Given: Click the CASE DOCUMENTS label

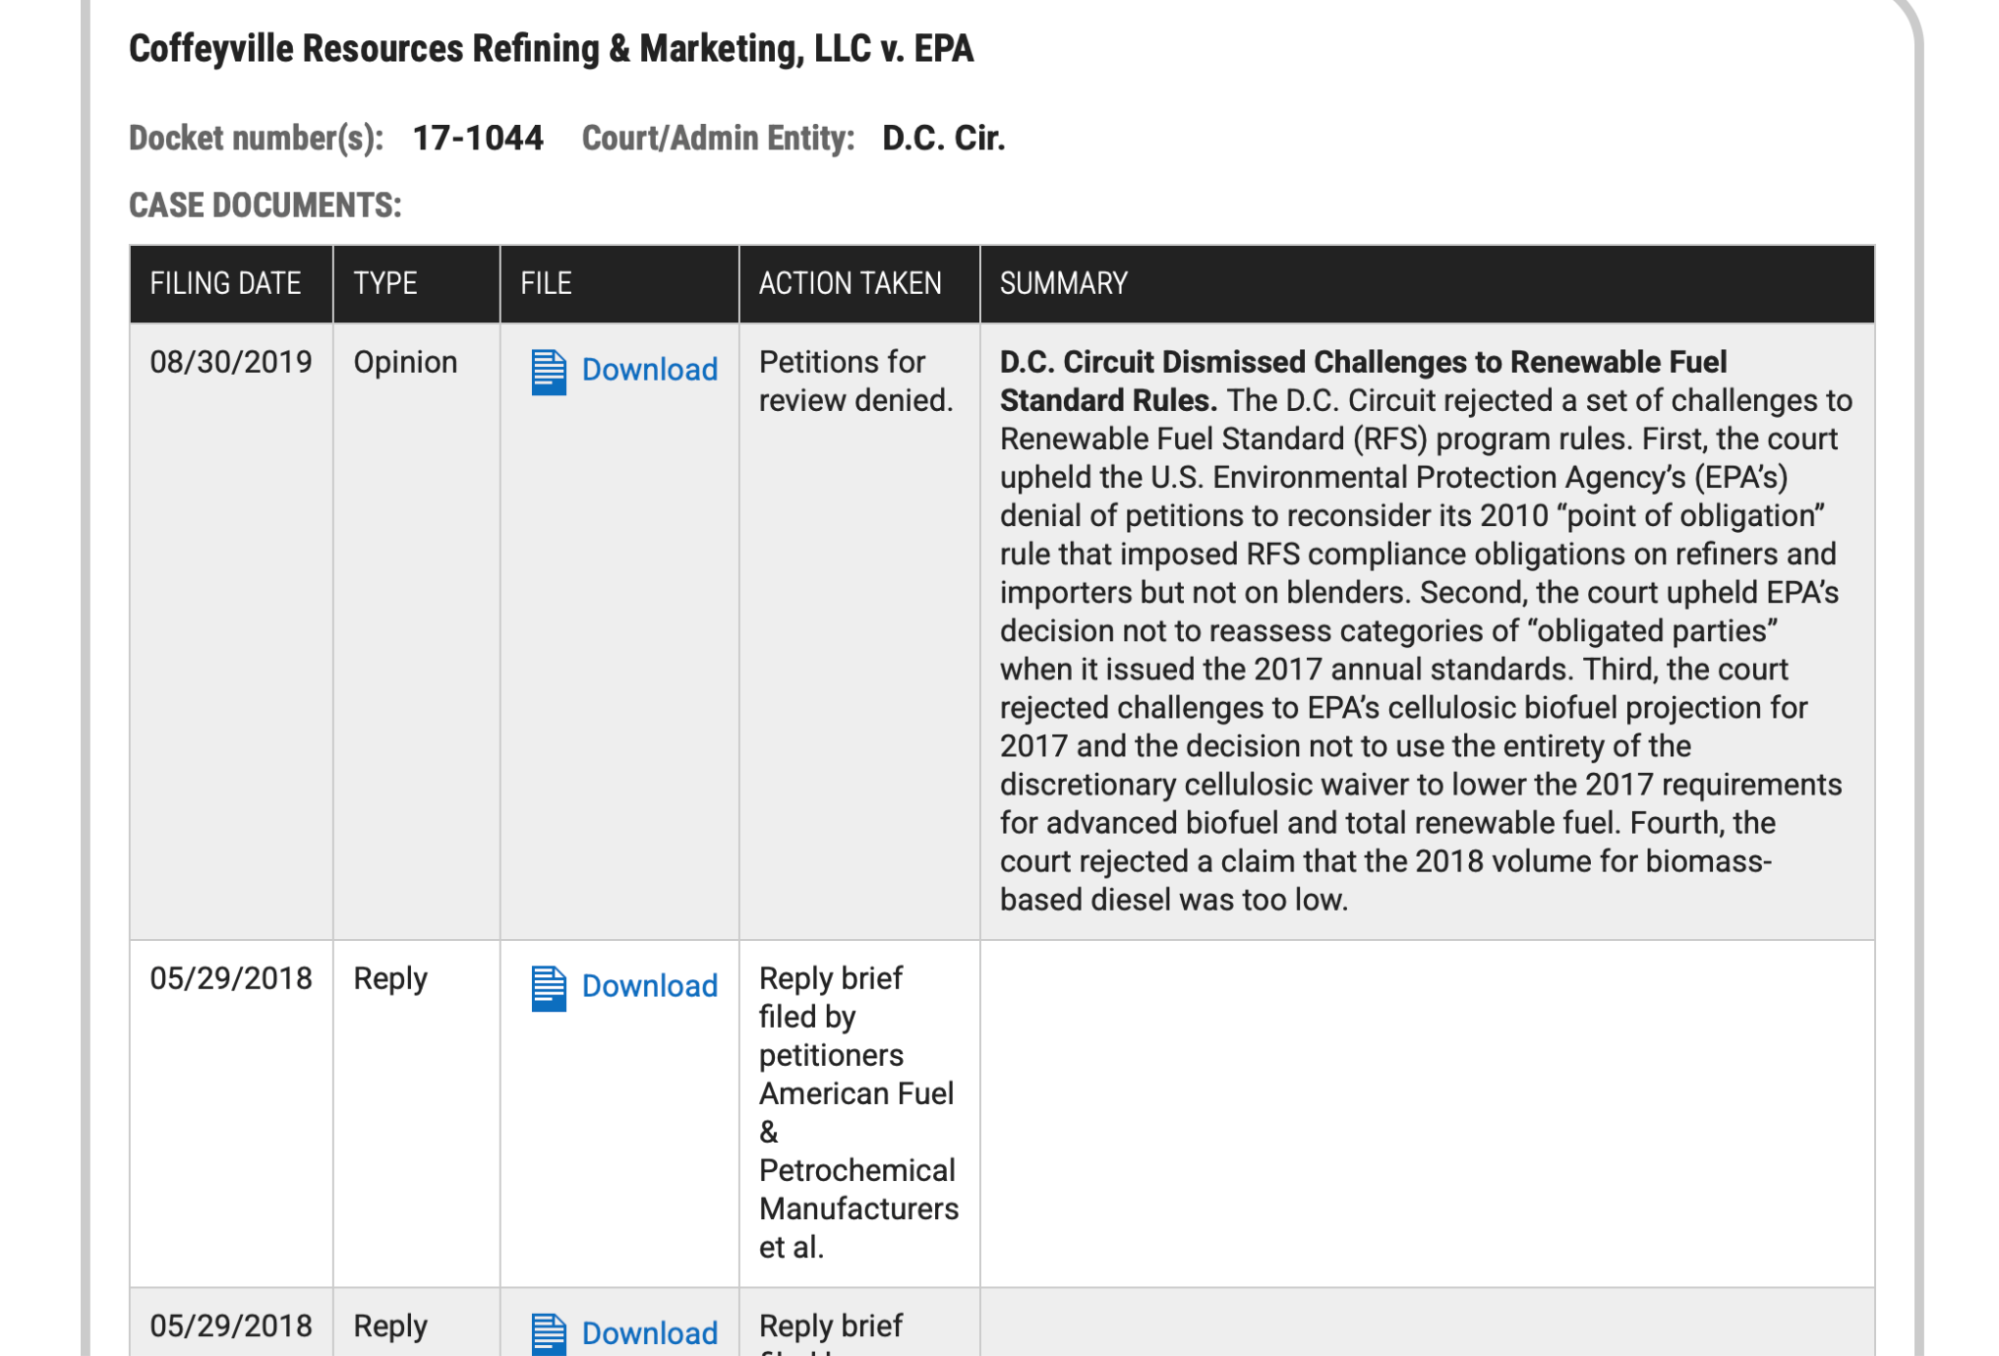Looking at the screenshot, I should (265, 206).
